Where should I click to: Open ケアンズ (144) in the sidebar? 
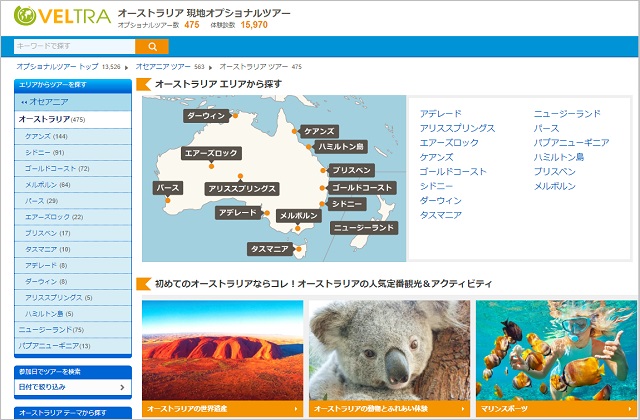(x=45, y=136)
